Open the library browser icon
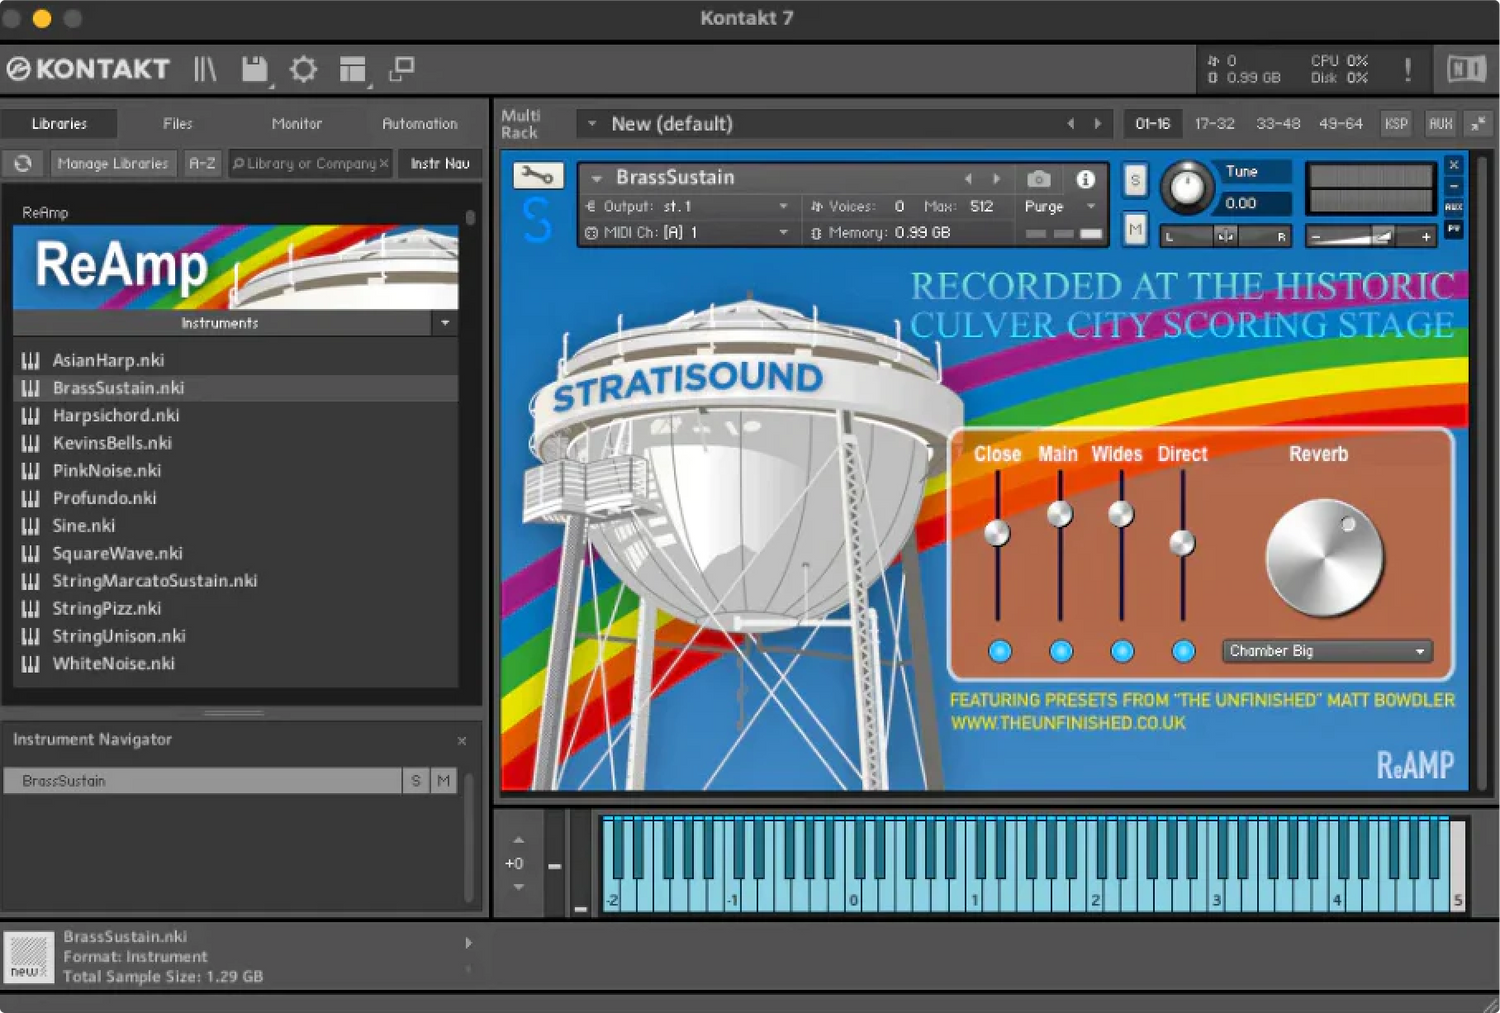This screenshot has height=1013, width=1500. (x=205, y=69)
